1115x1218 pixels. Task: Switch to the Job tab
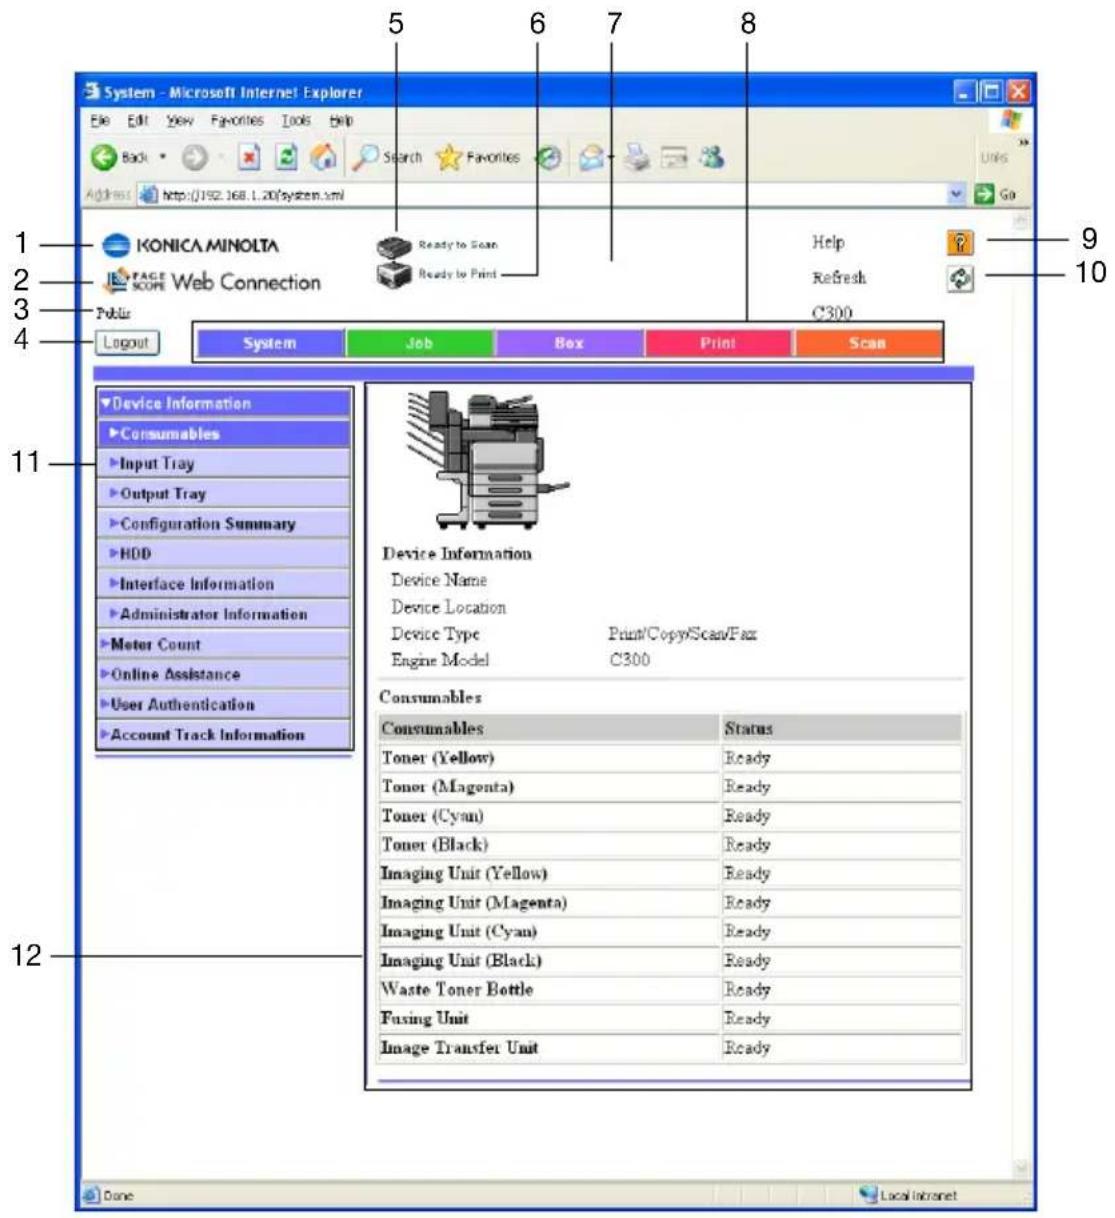tap(420, 343)
